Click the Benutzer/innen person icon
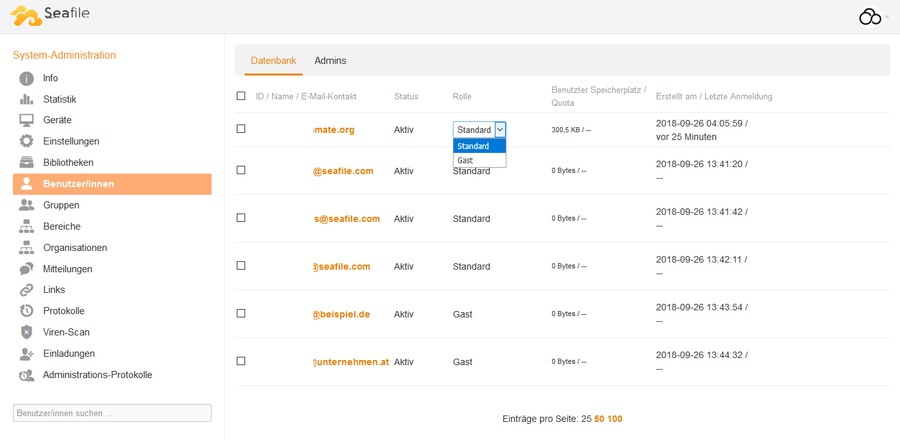This screenshot has width=900, height=440. (26, 184)
